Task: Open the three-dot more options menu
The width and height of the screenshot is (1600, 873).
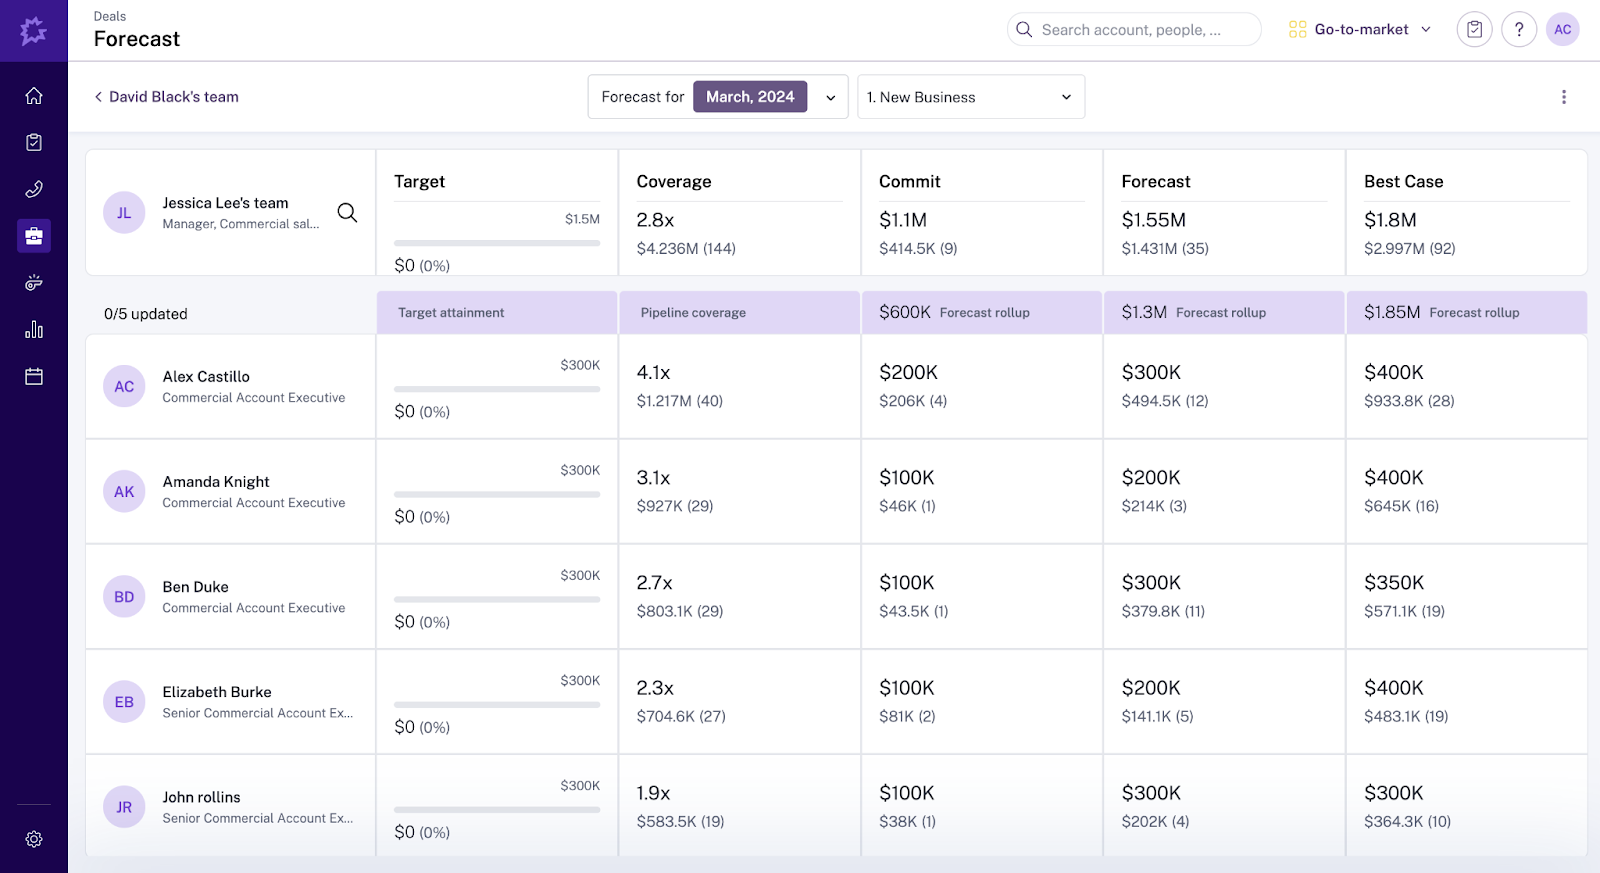Action: click(x=1564, y=97)
